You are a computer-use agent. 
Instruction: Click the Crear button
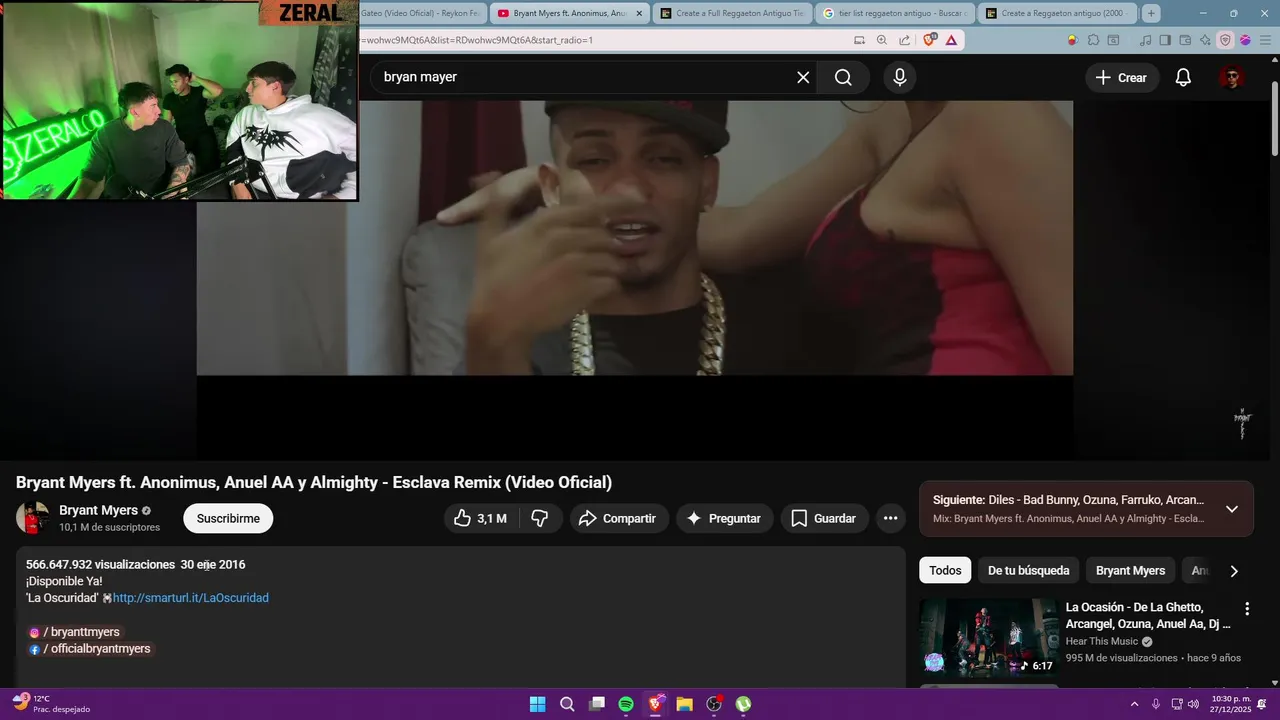point(1122,77)
